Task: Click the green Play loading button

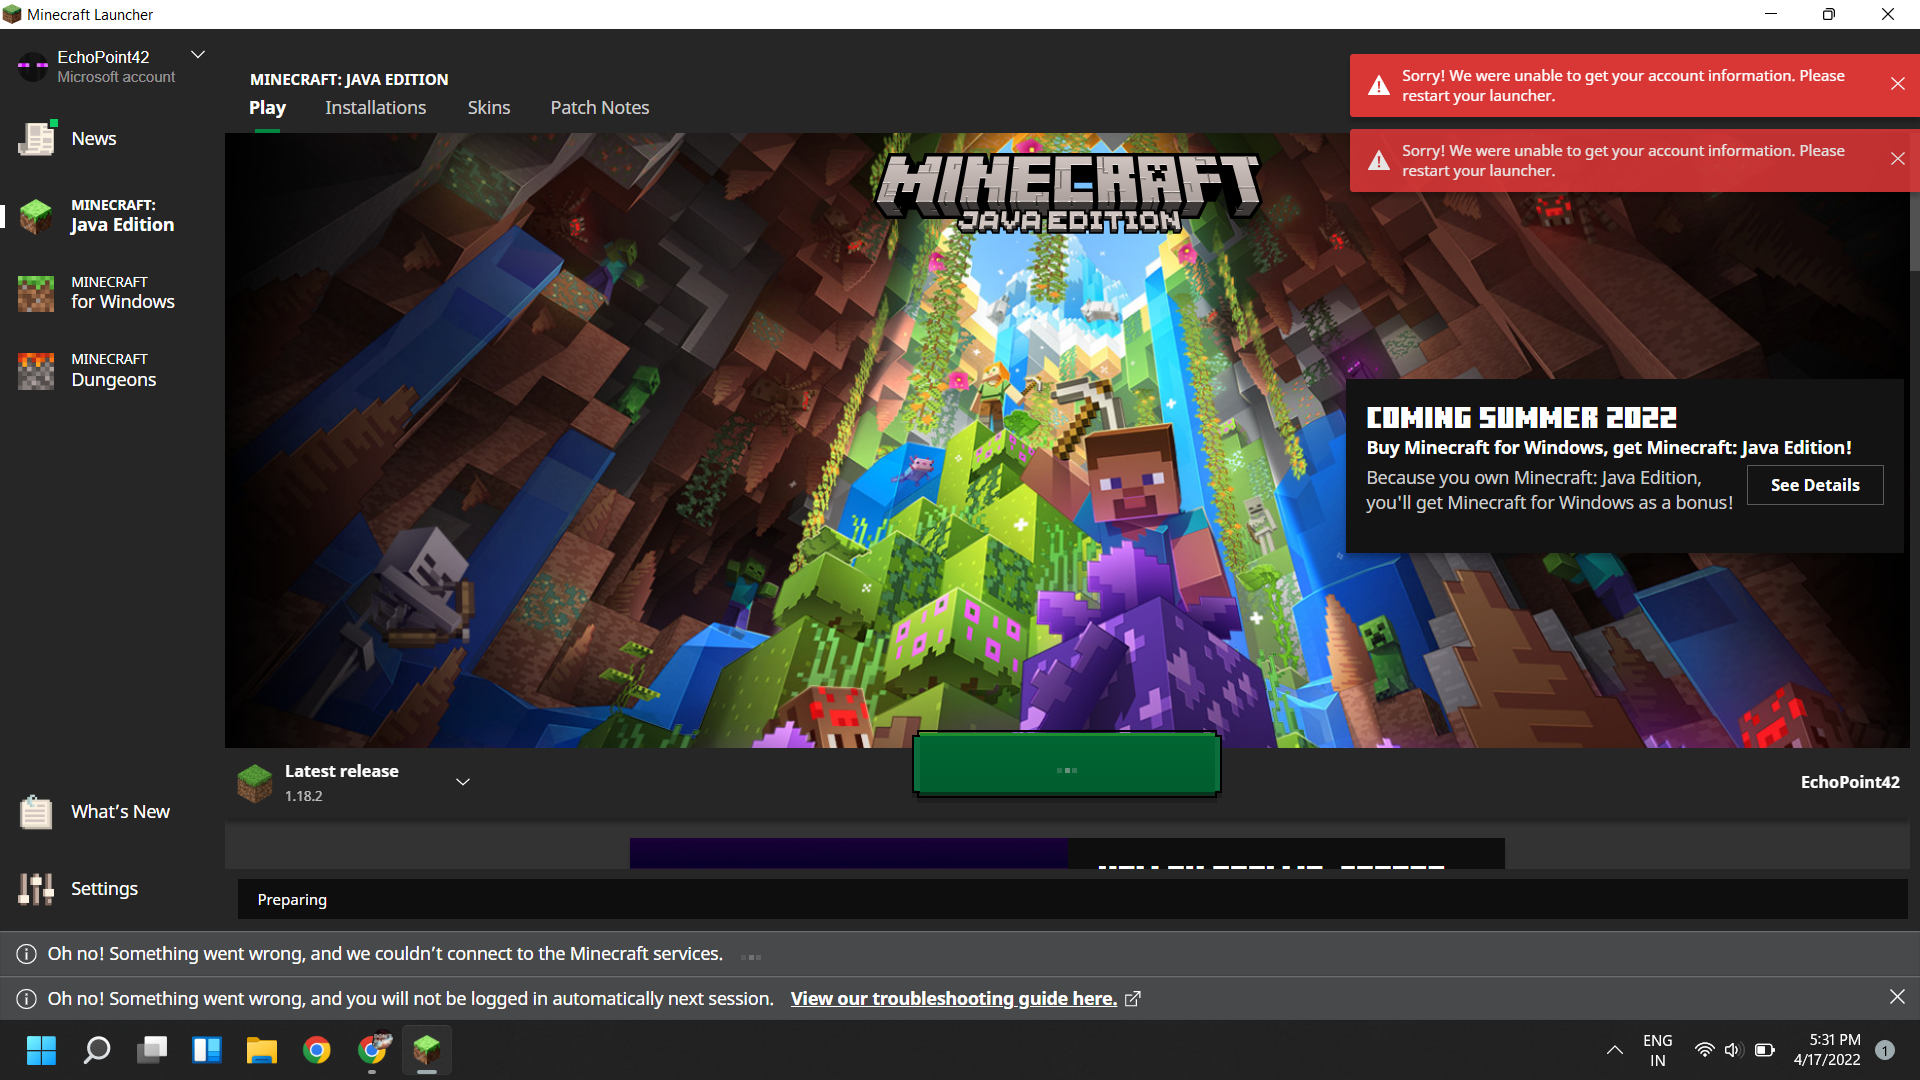Action: (x=1066, y=766)
